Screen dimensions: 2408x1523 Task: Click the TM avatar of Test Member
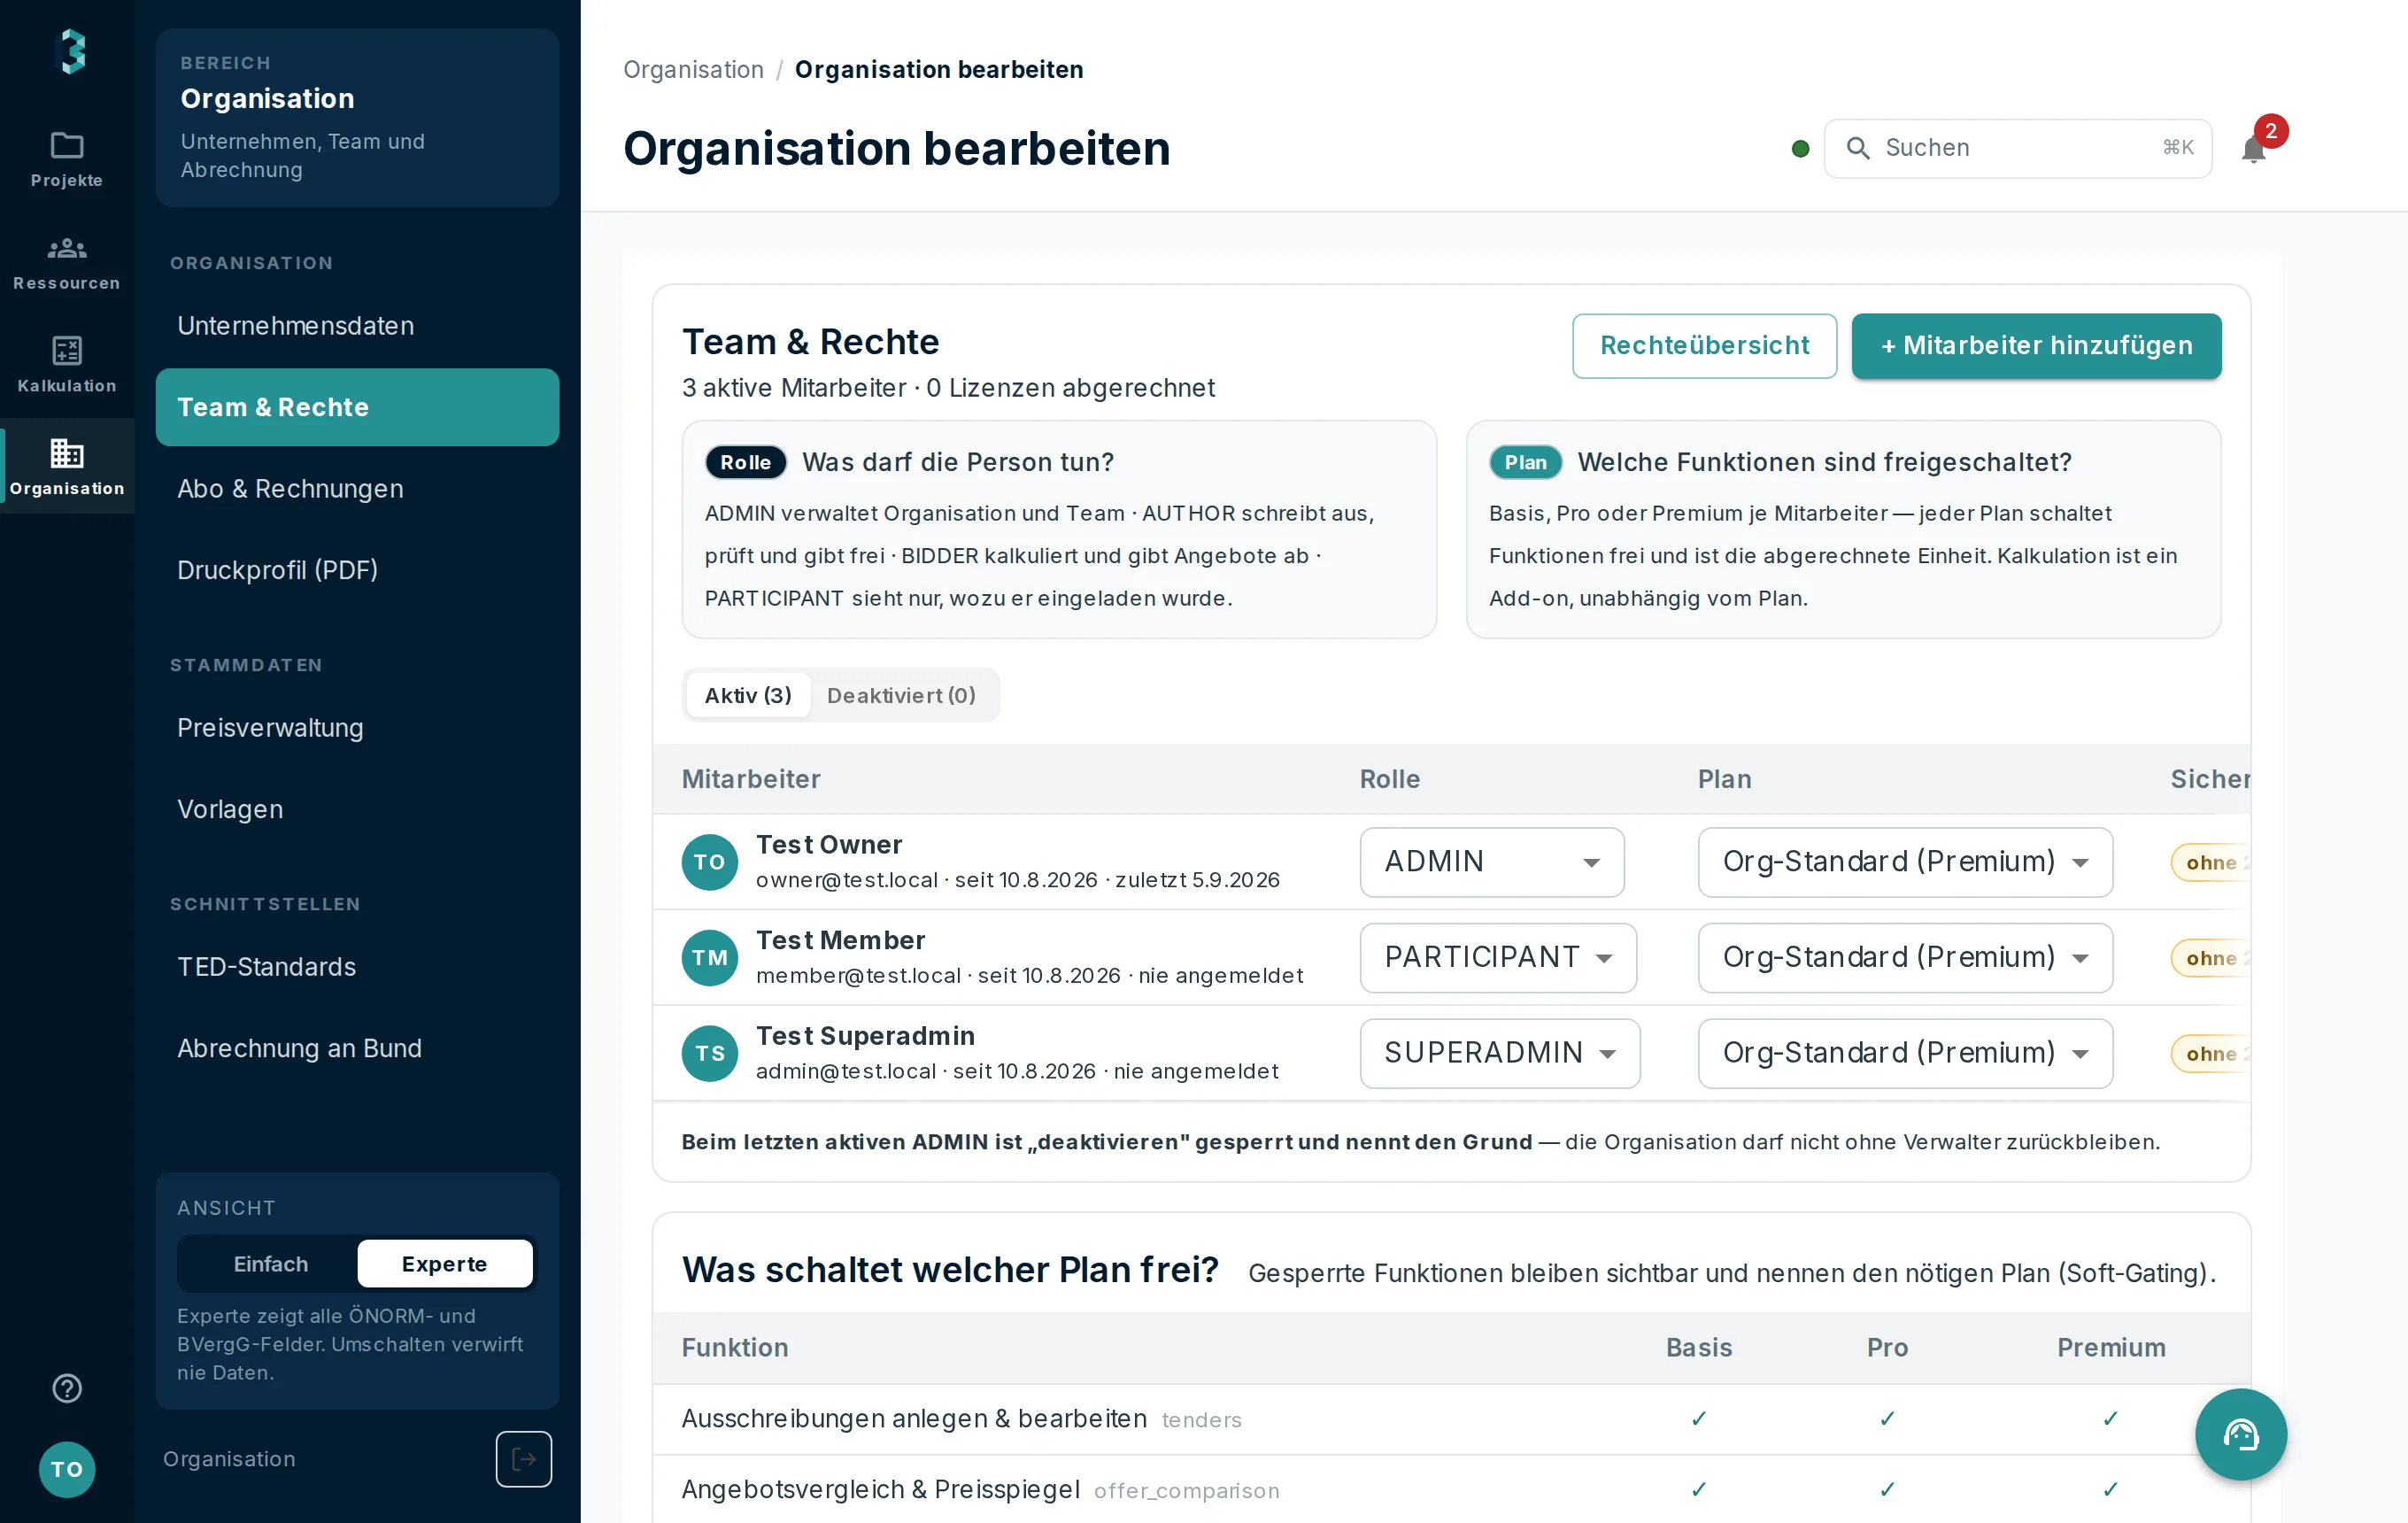(709, 958)
